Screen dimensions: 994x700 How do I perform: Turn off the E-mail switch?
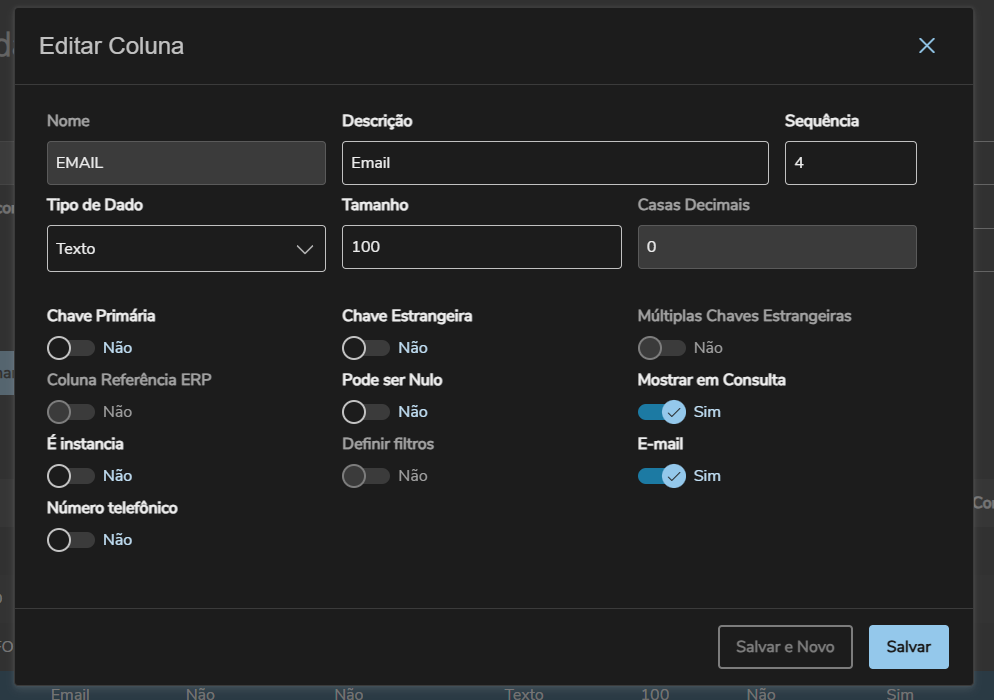tap(661, 476)
